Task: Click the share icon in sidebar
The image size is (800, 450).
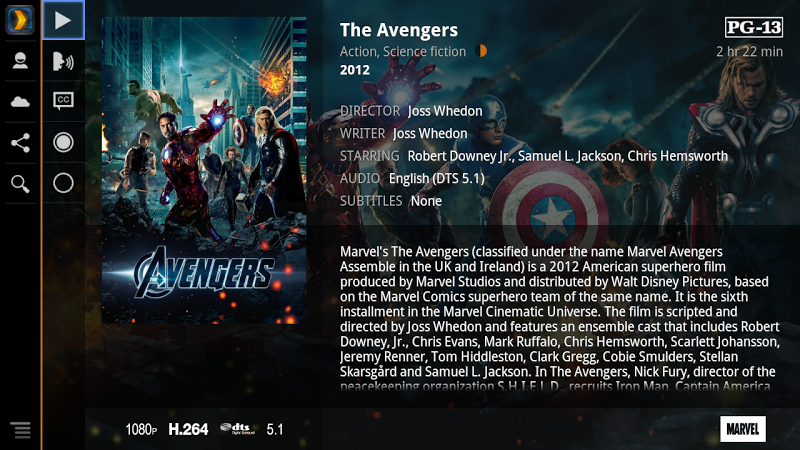Action: 20,143
